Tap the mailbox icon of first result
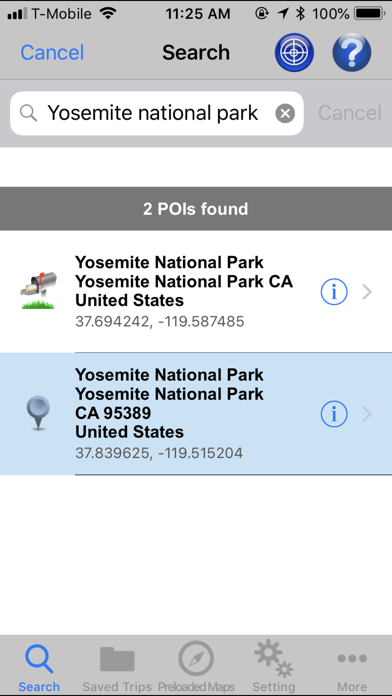This screenshot has width=392, height=696. 39,290
